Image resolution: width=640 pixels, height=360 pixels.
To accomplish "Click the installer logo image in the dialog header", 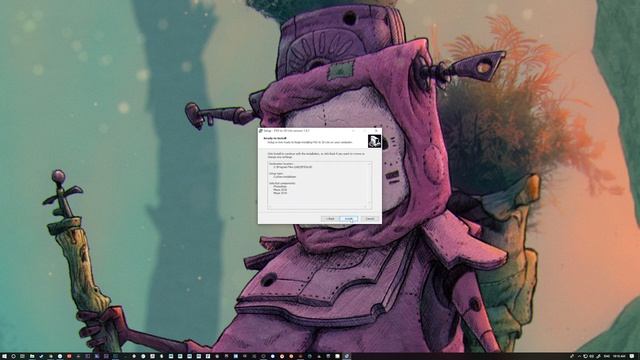I will pos(374,141).
